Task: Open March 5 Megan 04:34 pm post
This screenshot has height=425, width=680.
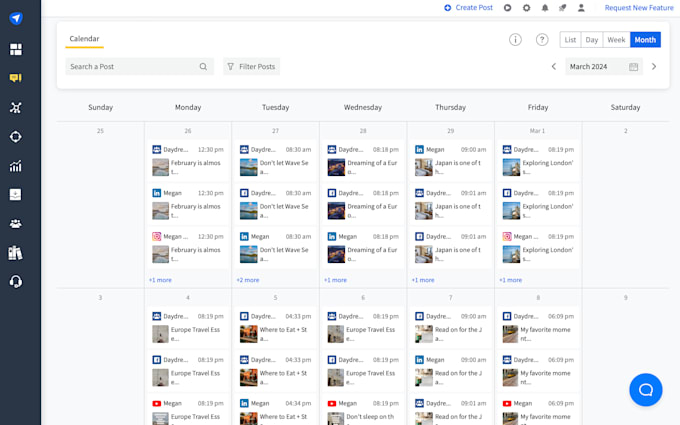Action: point(275,410)
